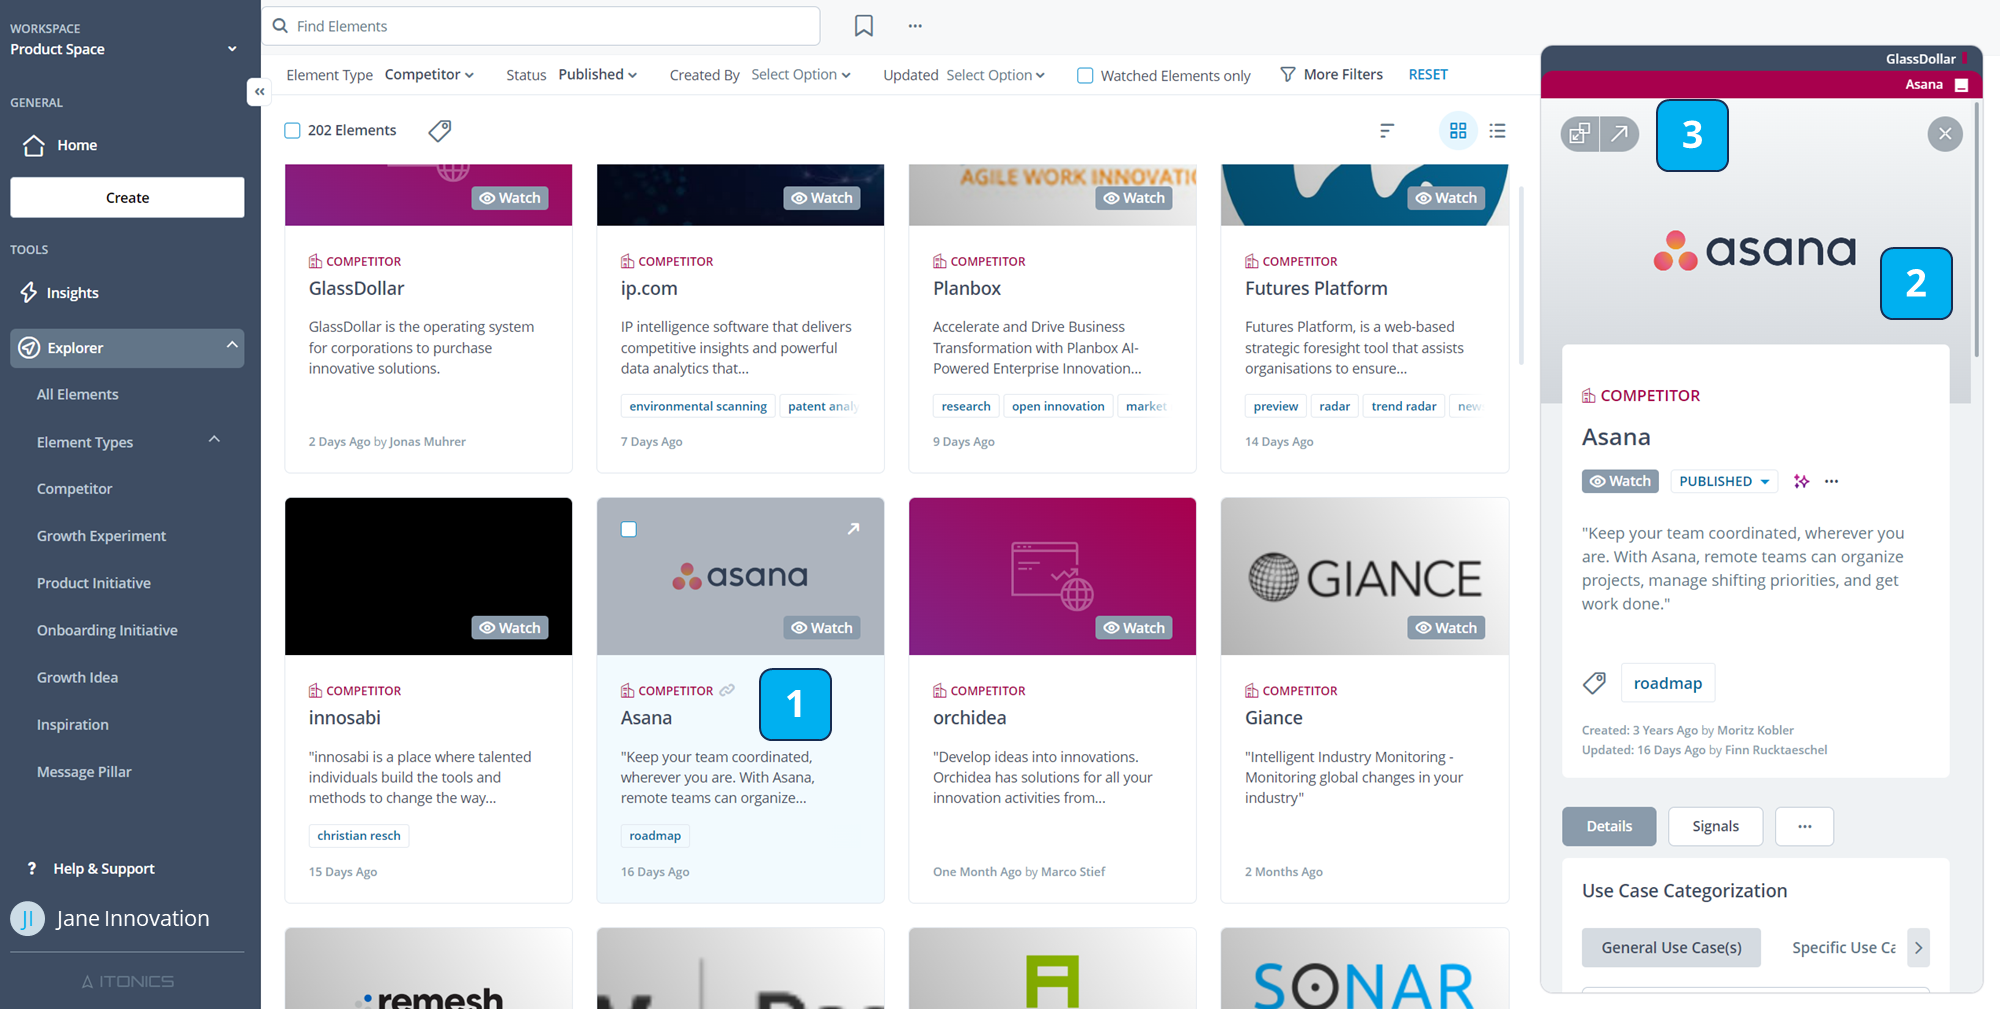2000x1009 pixels.
Task: Open the tag icon next to 202 Elements
Action: (439, 131)
